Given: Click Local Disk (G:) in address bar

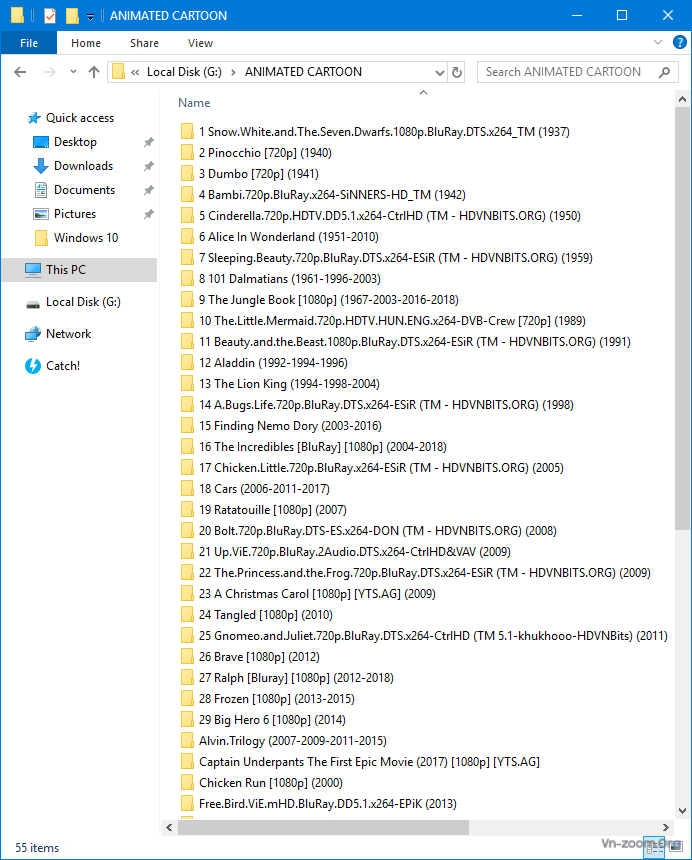Looking at the screenshot, I should pyautogui.click(x=184, y=72).
